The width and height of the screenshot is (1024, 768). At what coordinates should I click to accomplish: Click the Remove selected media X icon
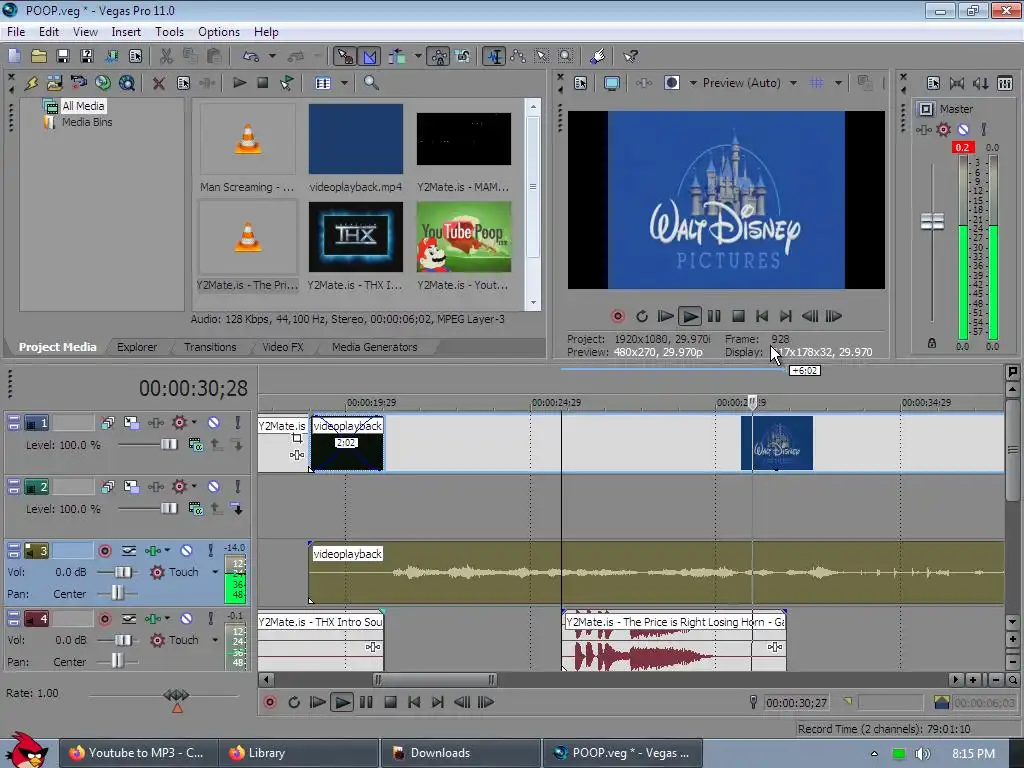point(158,83)
